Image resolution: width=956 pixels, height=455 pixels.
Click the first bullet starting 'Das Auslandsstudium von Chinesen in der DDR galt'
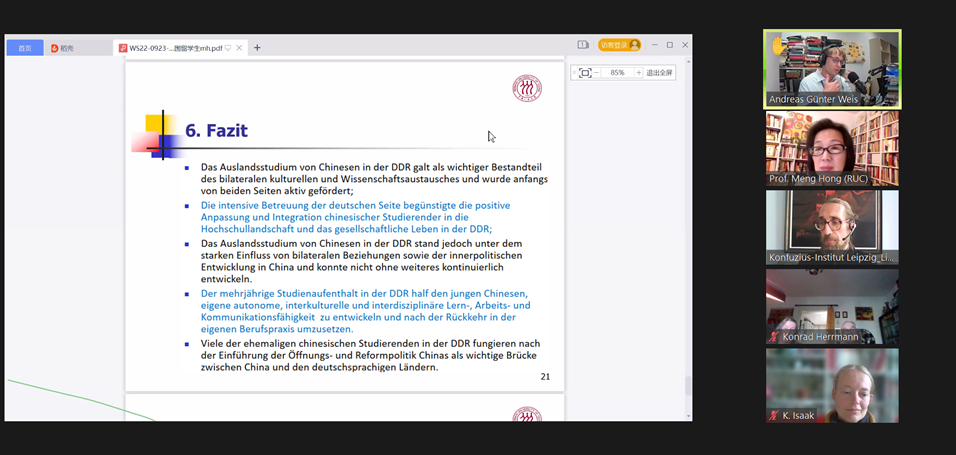click(x=374, y=179)
